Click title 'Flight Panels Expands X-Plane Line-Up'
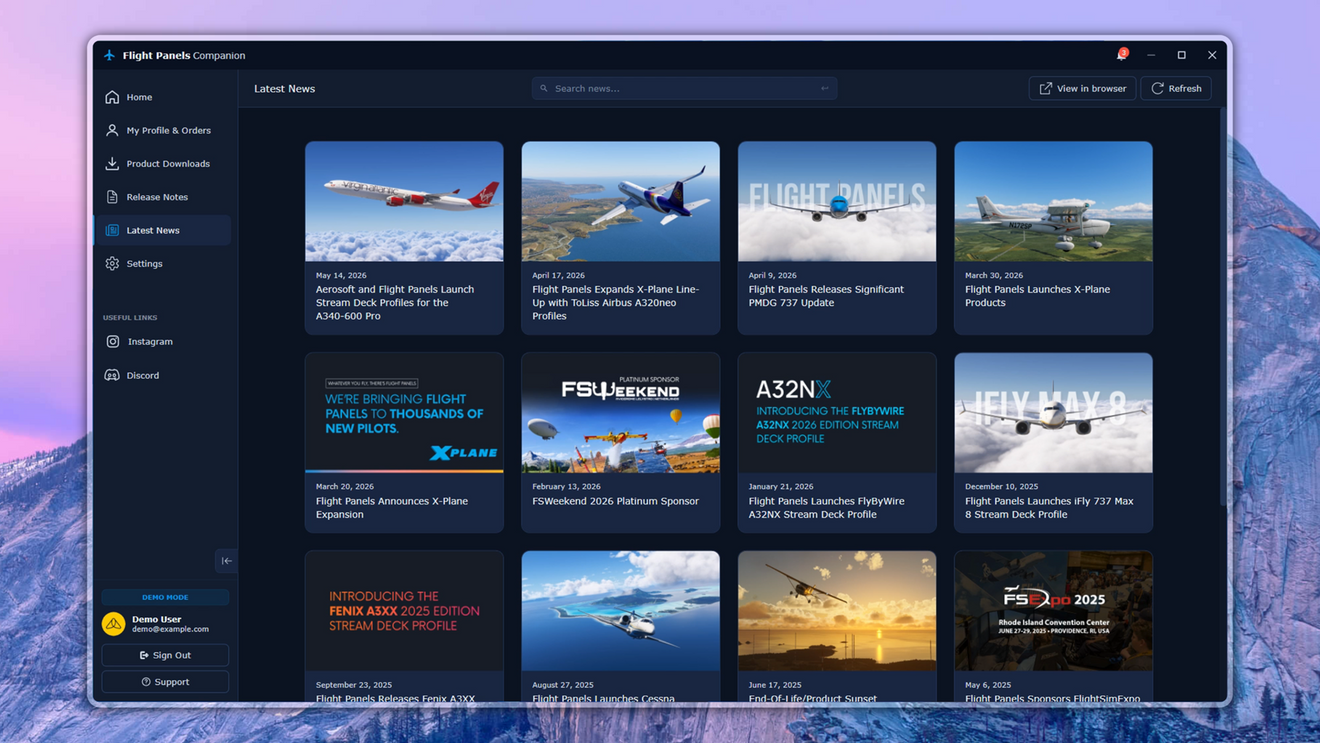Viewport: 1320px width, 743px height. click(x=615, y=302)
